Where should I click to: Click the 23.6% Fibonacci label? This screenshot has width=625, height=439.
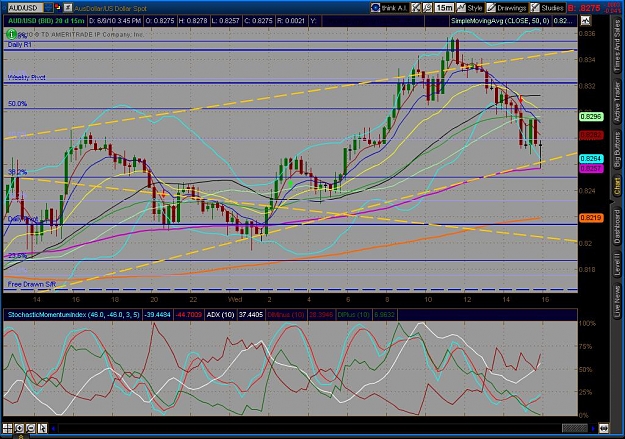pos(18,256)
